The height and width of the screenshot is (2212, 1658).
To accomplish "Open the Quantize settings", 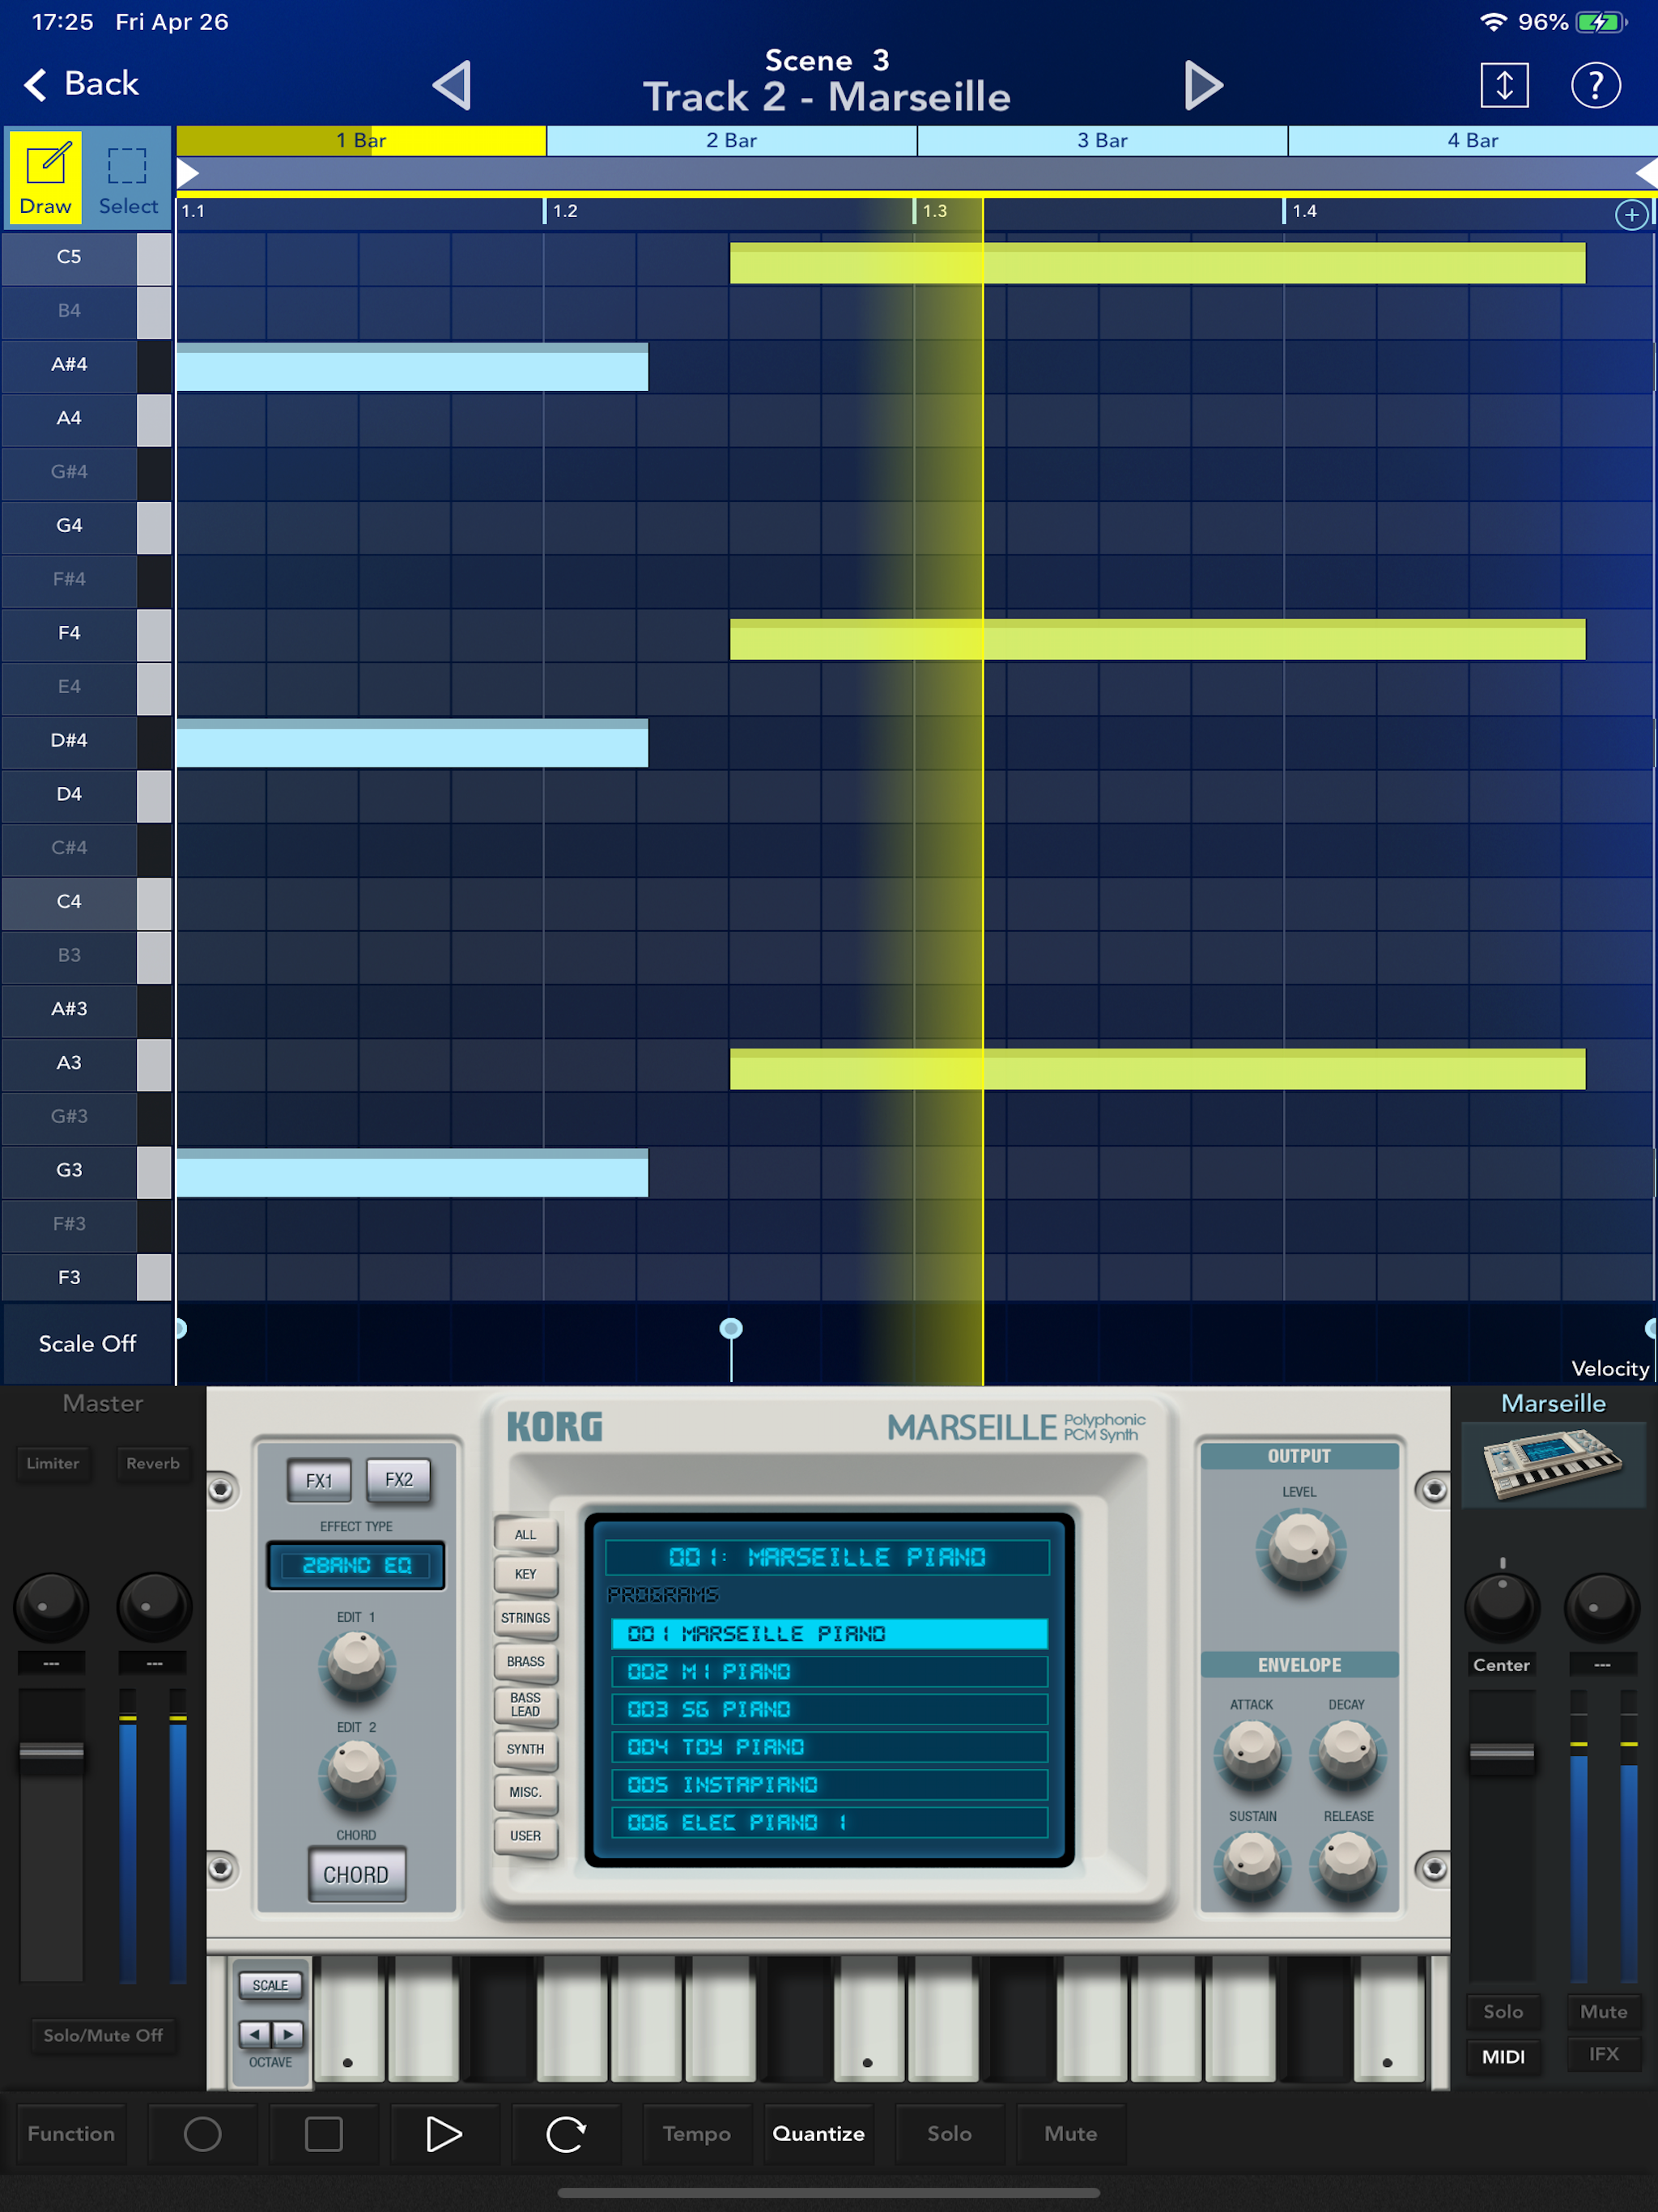I will (819, 2134).
